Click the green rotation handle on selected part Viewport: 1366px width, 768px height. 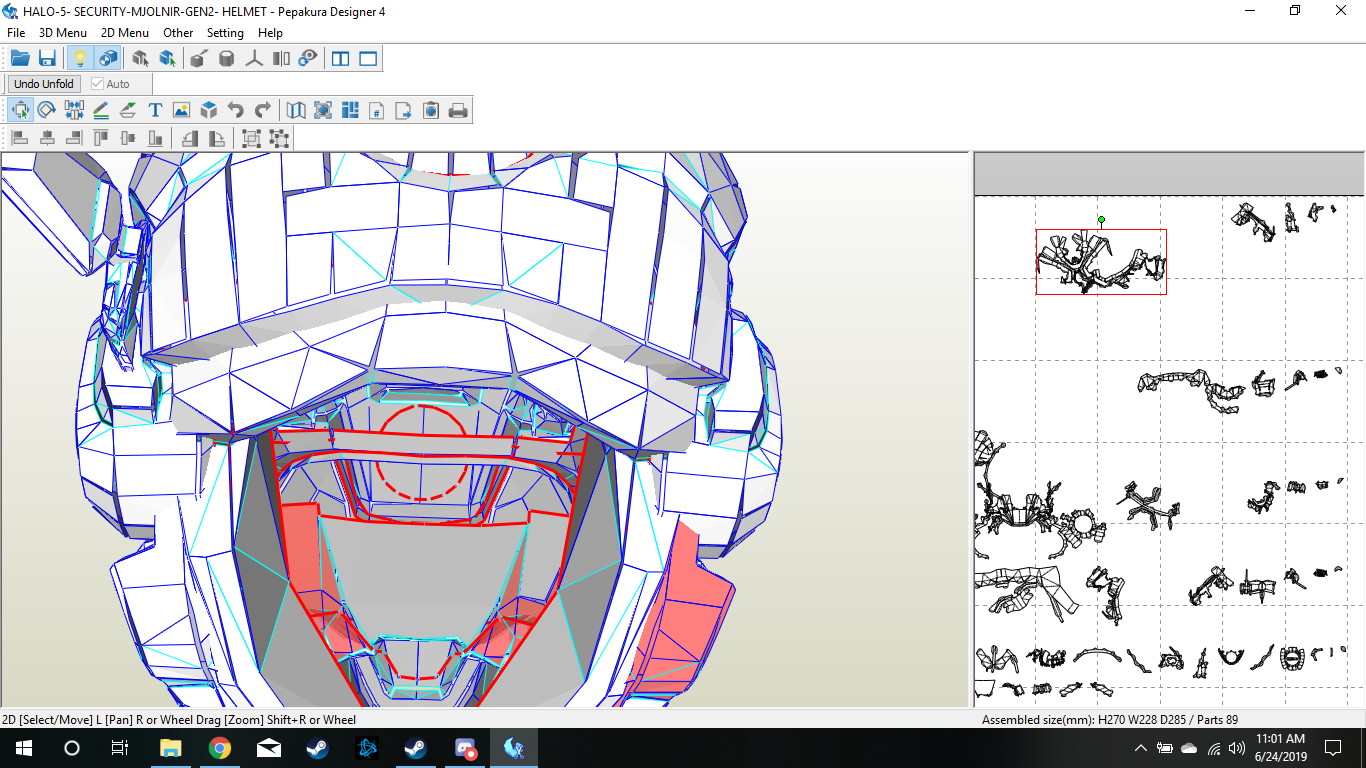click(1101, 219)
